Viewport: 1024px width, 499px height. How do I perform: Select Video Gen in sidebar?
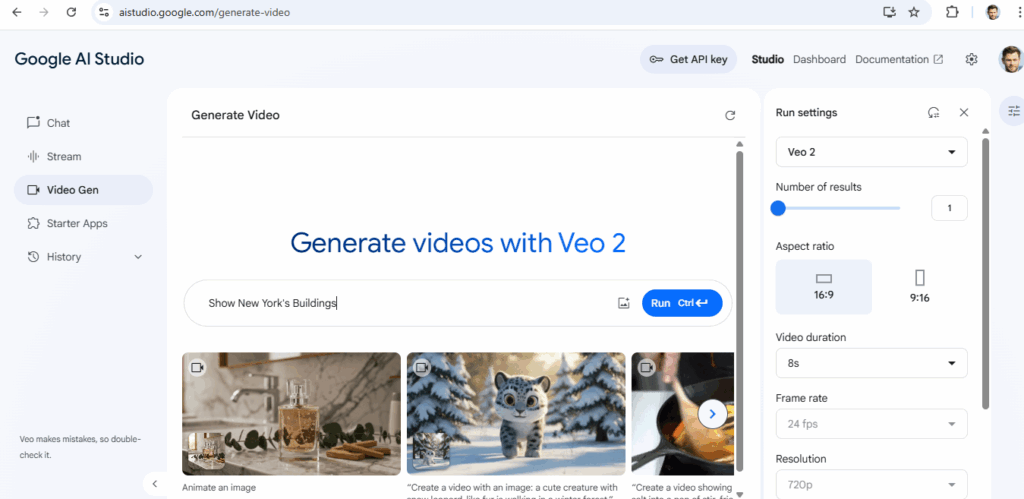click(x=83, y=190)
